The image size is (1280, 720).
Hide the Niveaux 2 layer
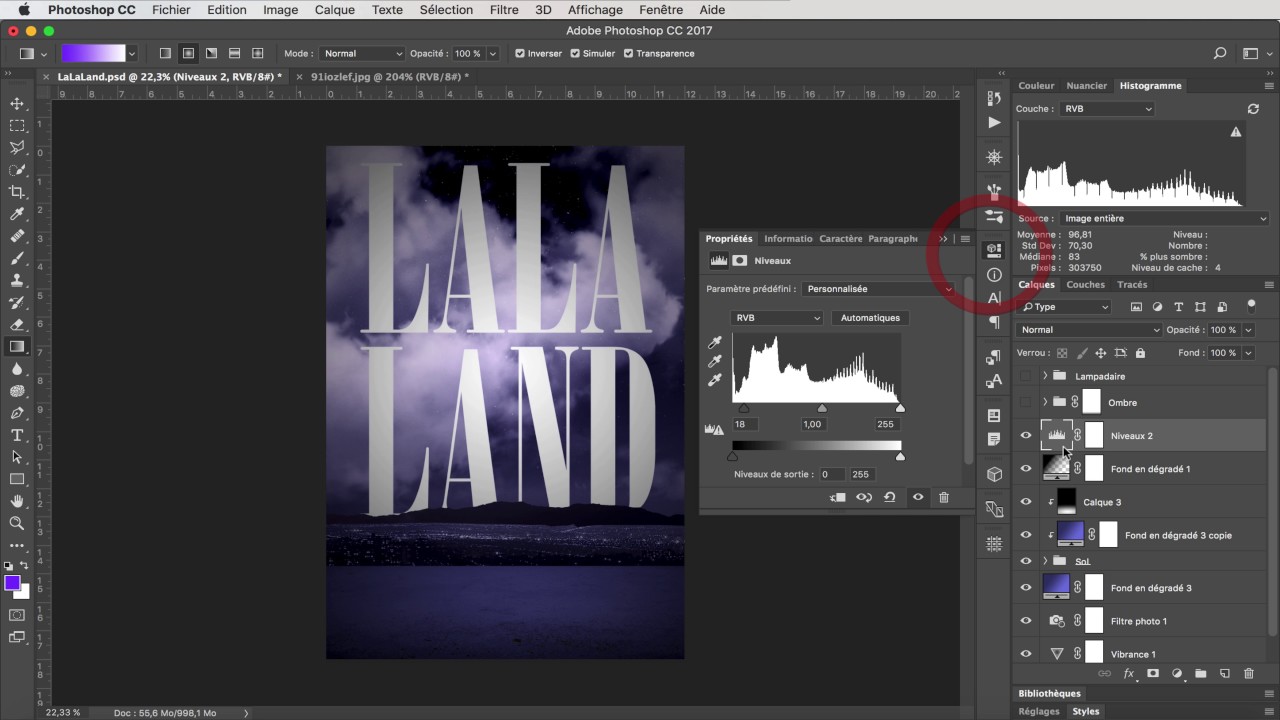[x=1025, y=435]
